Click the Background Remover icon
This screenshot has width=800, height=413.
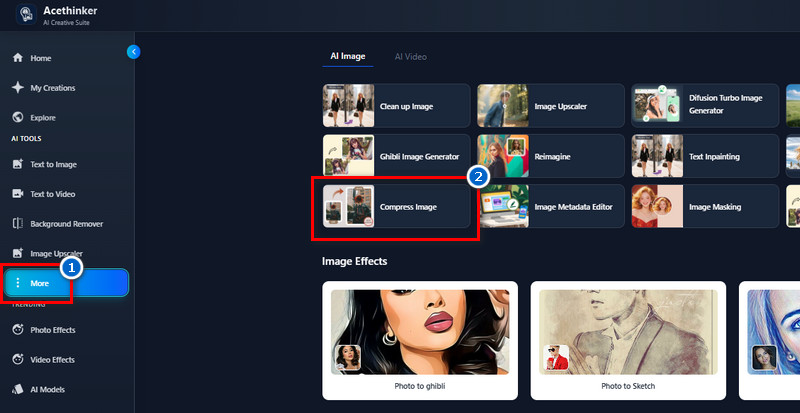[18, 224]
